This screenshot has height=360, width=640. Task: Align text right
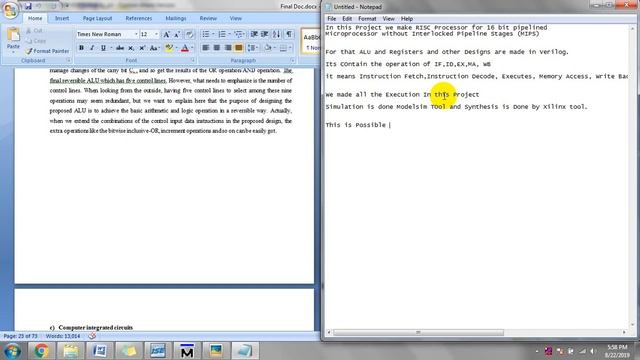(228, 48)
